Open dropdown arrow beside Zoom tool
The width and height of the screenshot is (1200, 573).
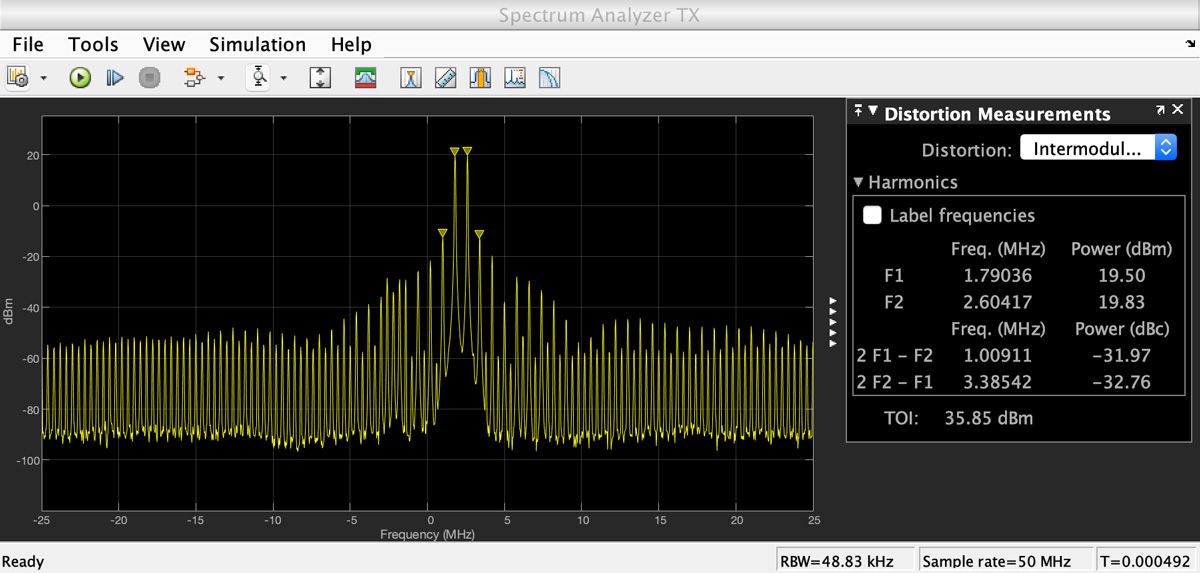click(284, 78)
